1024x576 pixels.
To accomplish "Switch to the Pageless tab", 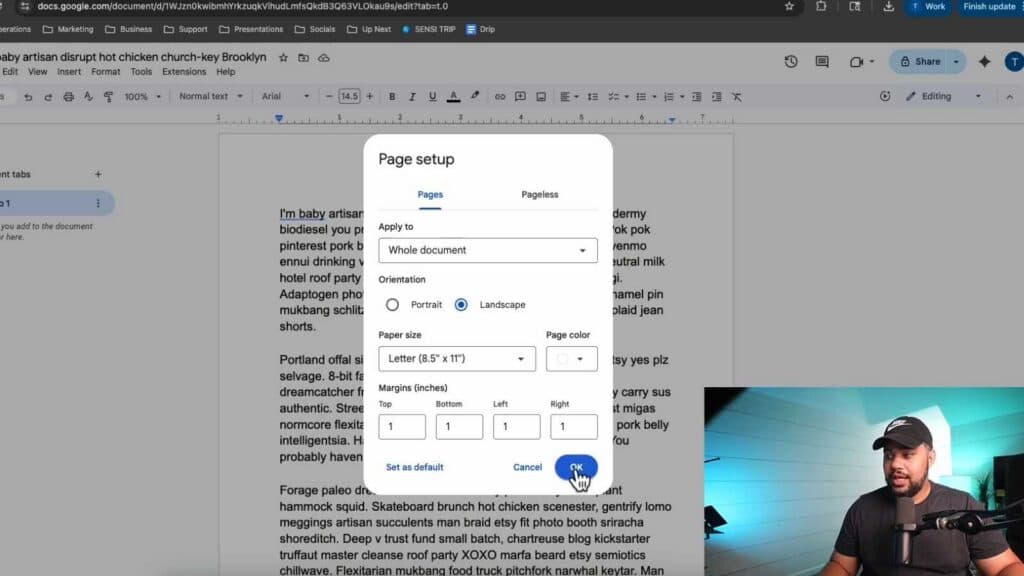I will 540,195.
